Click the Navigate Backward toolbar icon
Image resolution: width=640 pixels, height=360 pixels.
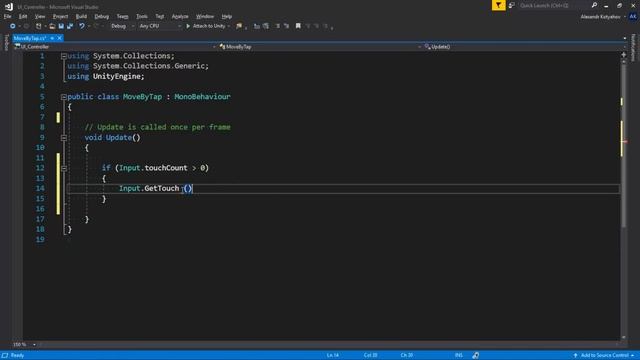tap(13, 26)
